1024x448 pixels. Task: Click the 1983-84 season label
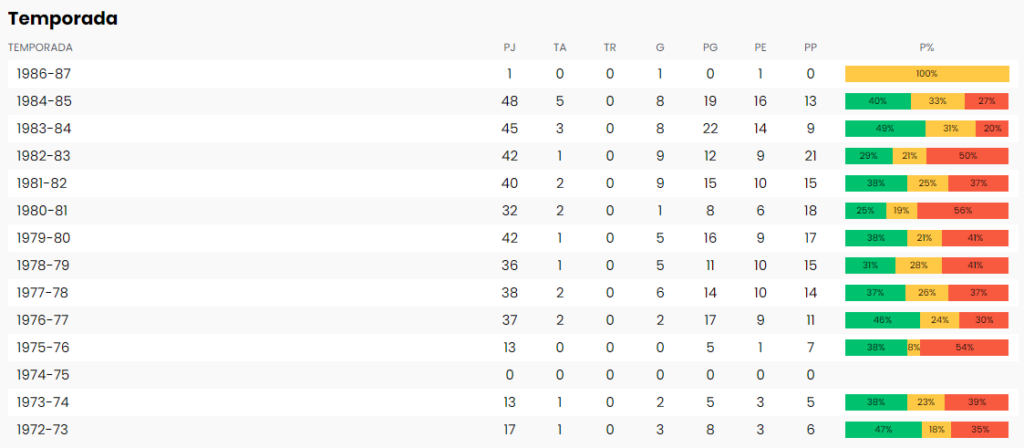point(44,129)
